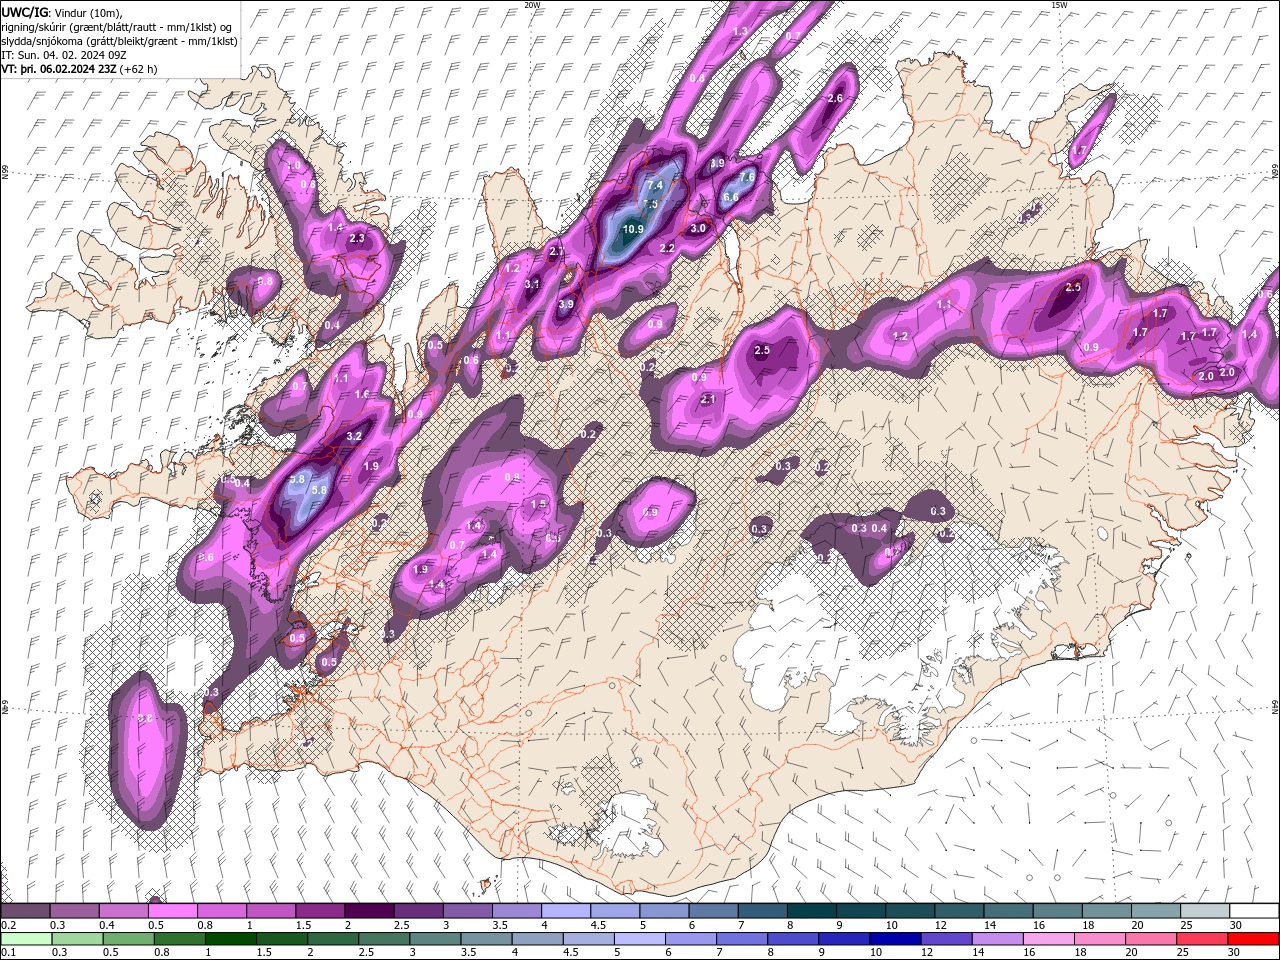
Task: Click the 'slydda/snjókoma' legend description line
Action: (119, 41)
